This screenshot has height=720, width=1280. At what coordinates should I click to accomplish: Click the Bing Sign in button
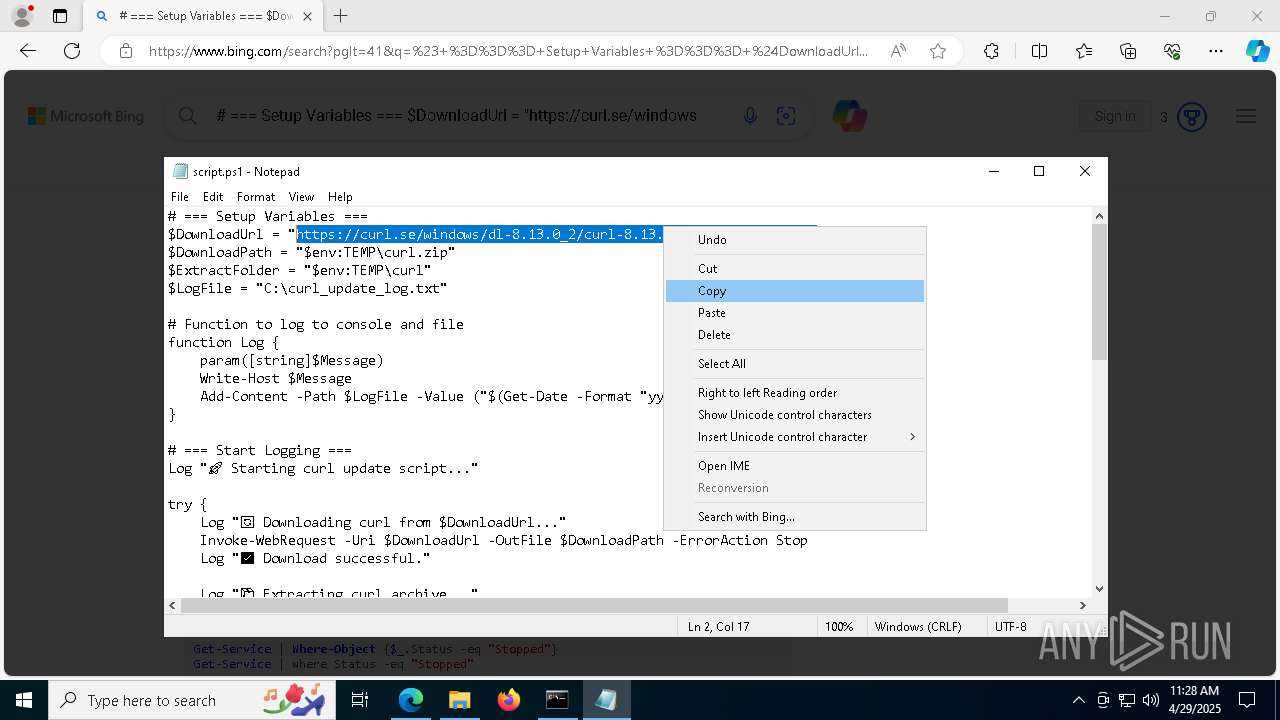[x=1114, y=116]
